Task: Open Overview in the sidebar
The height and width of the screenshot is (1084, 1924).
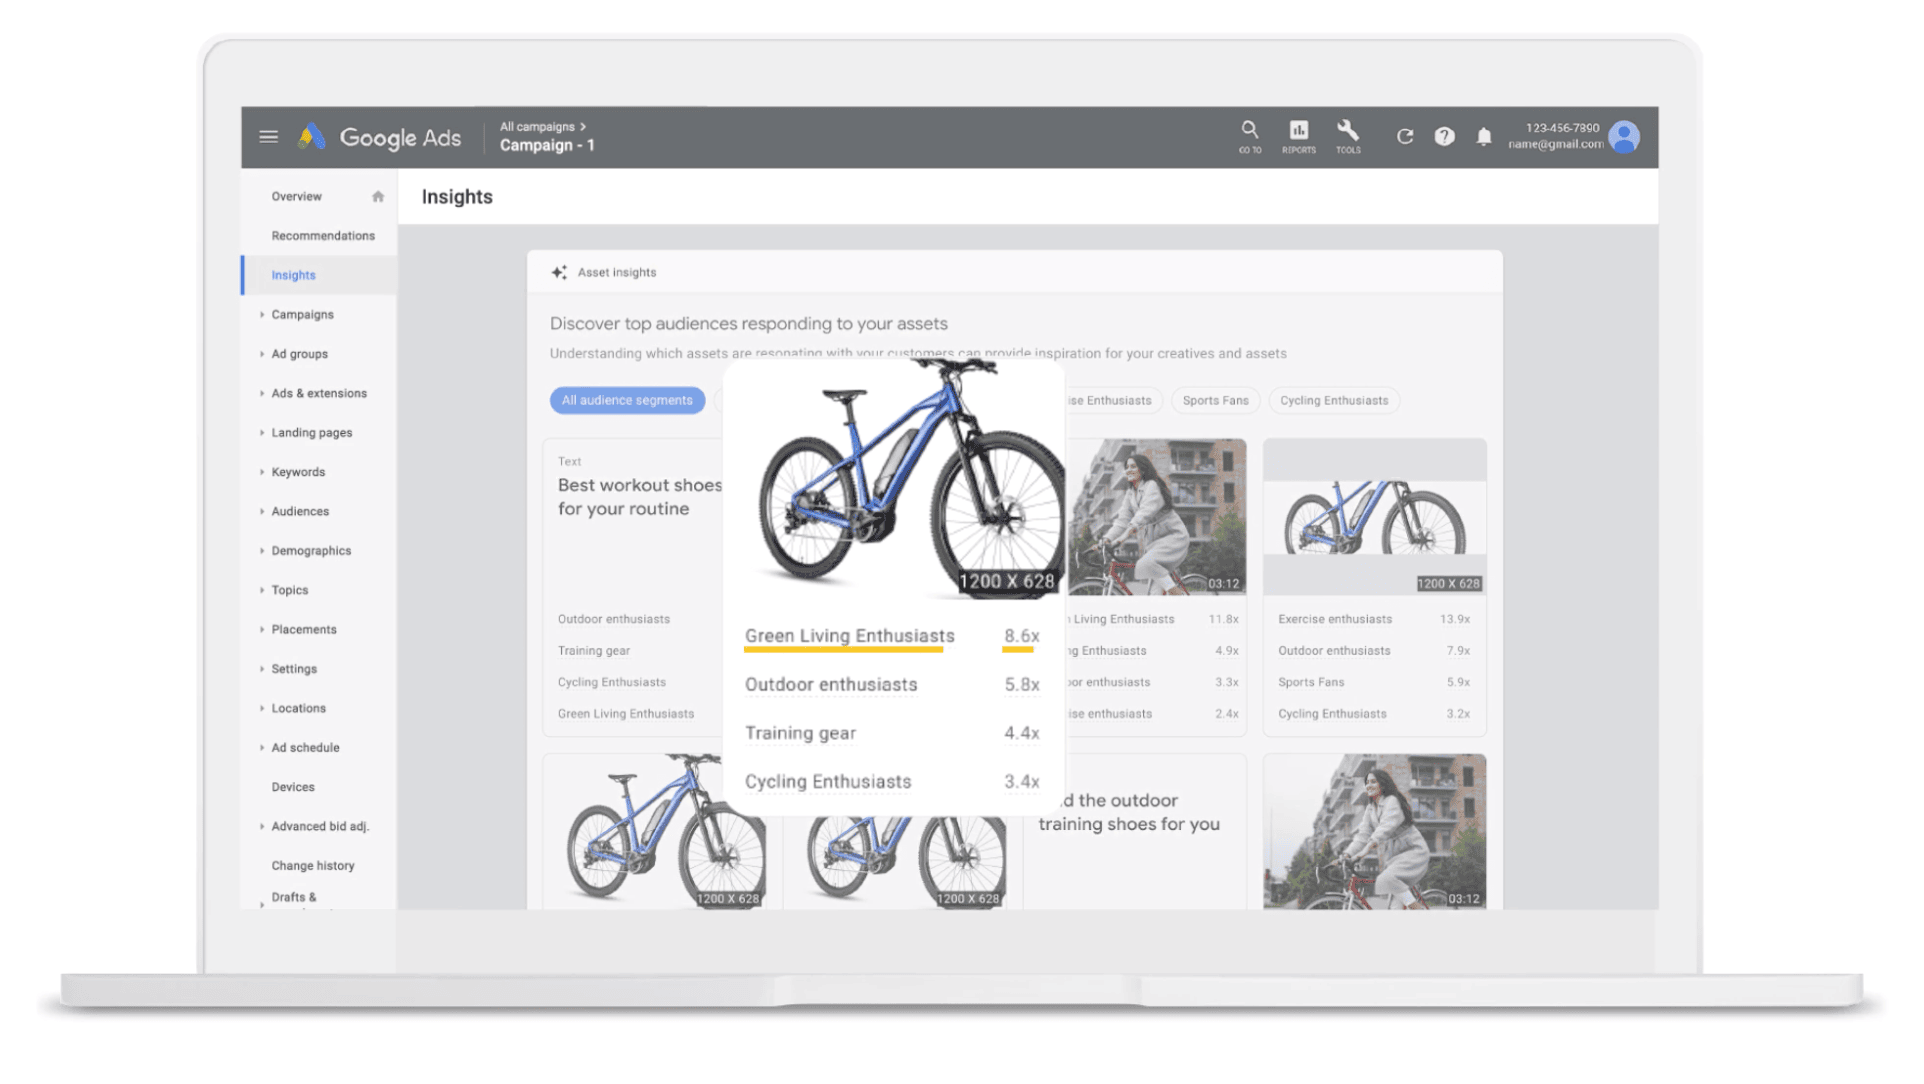Action: click(x=297, y=197)
